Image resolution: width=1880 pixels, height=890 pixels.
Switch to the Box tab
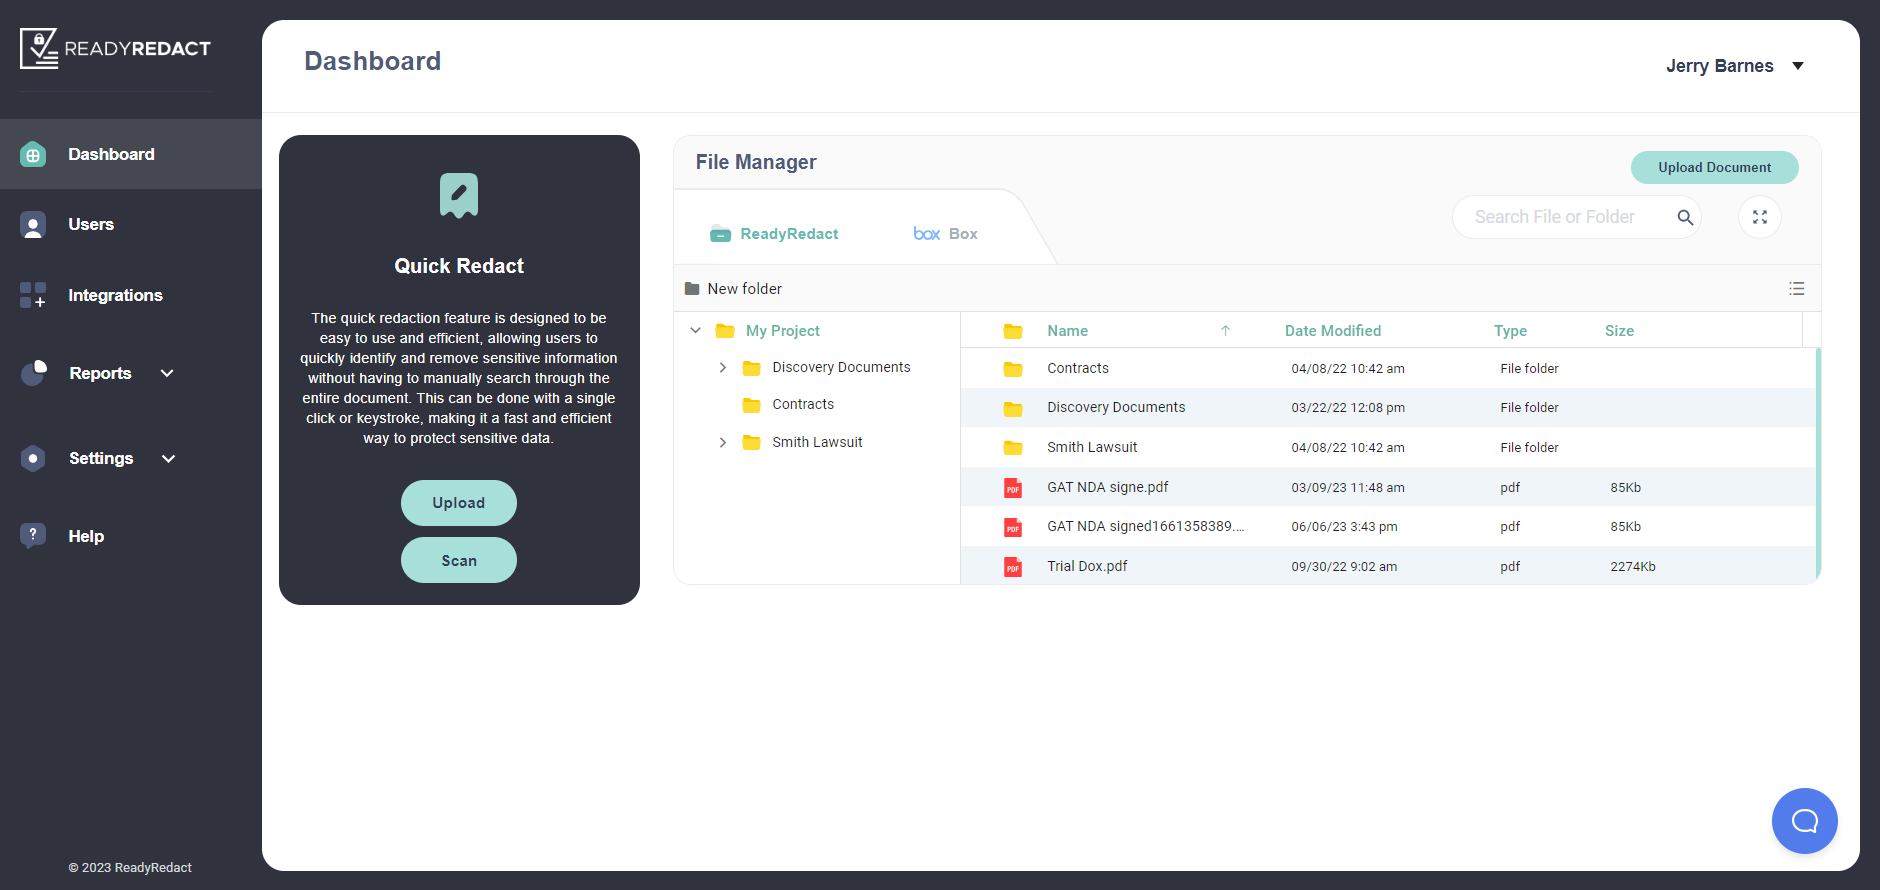click(x=946, y=234)
